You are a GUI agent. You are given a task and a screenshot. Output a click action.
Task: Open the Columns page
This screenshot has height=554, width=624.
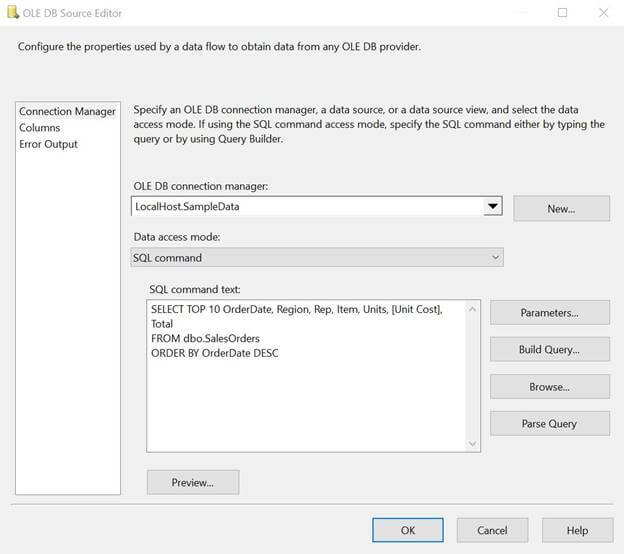(x=39, y=128)
